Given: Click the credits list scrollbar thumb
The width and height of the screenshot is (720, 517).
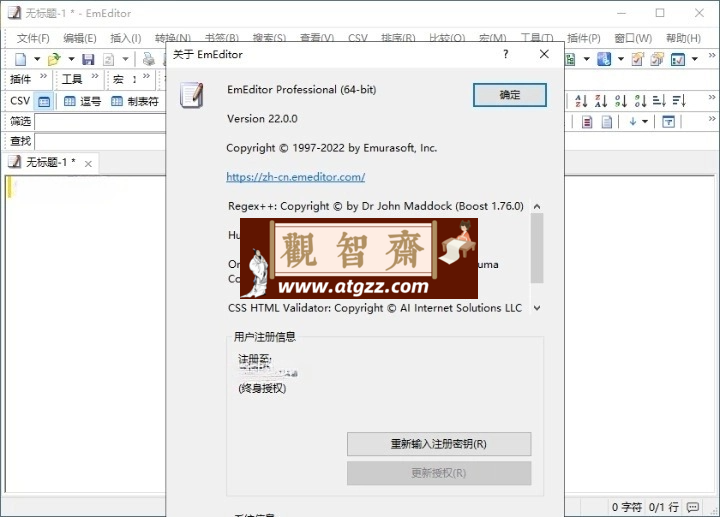Looking at the screenshot, I should point(537,248).
